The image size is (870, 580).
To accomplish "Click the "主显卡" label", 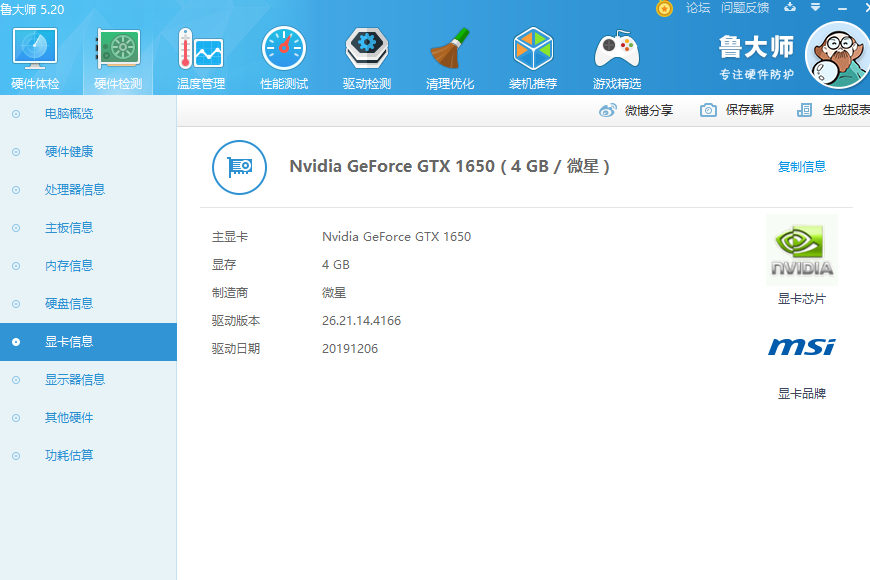I will (230, 237).
